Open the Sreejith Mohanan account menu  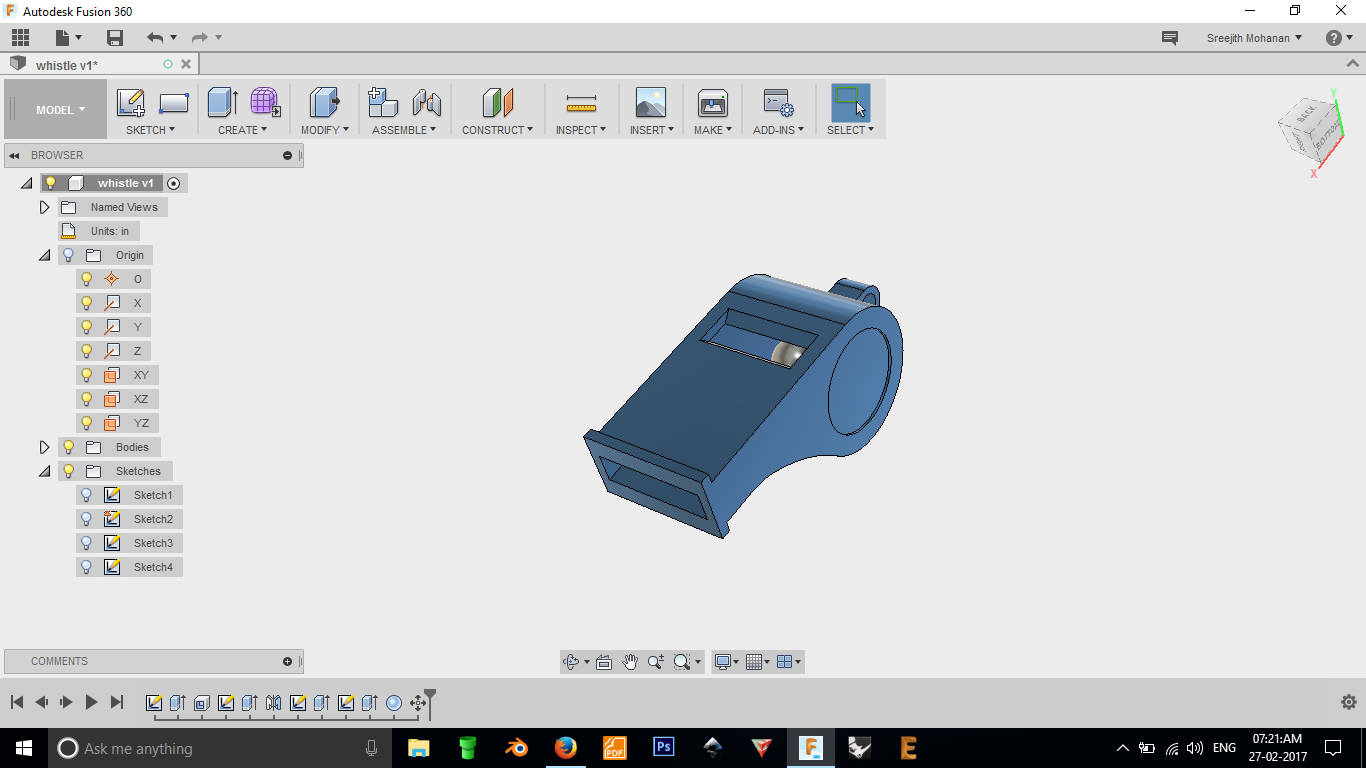point(1254,38)
